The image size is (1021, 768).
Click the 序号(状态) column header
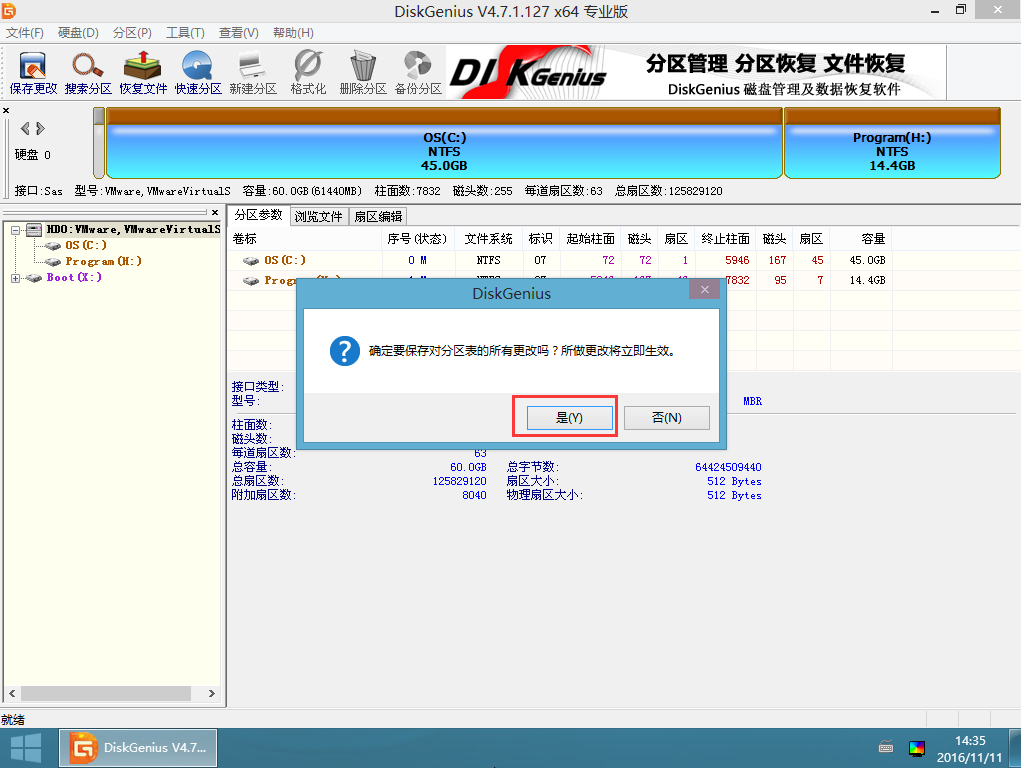(x=417, y=239)
